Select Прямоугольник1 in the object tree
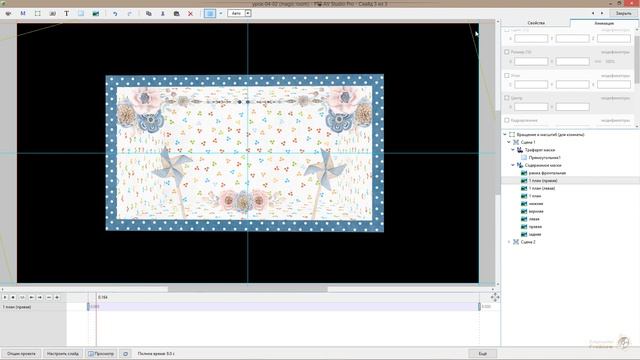This screenshot has height=360, width=640. click(x=544, y=158)
